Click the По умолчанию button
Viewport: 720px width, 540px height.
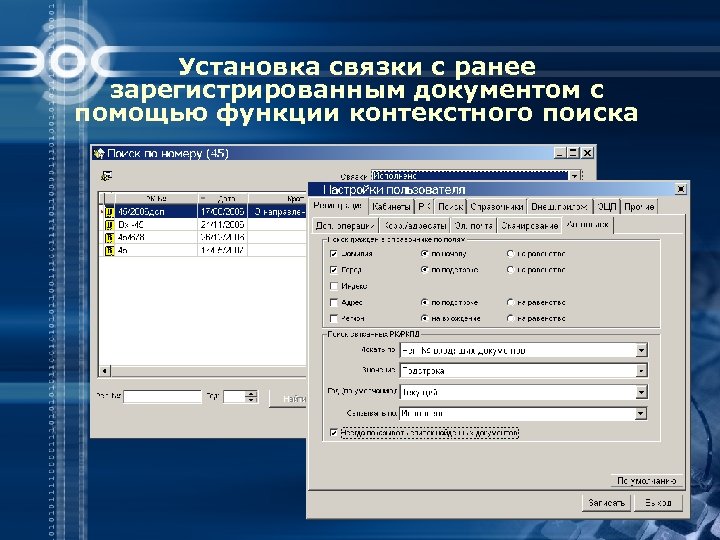pyautogui.click(x=647, y=481)
